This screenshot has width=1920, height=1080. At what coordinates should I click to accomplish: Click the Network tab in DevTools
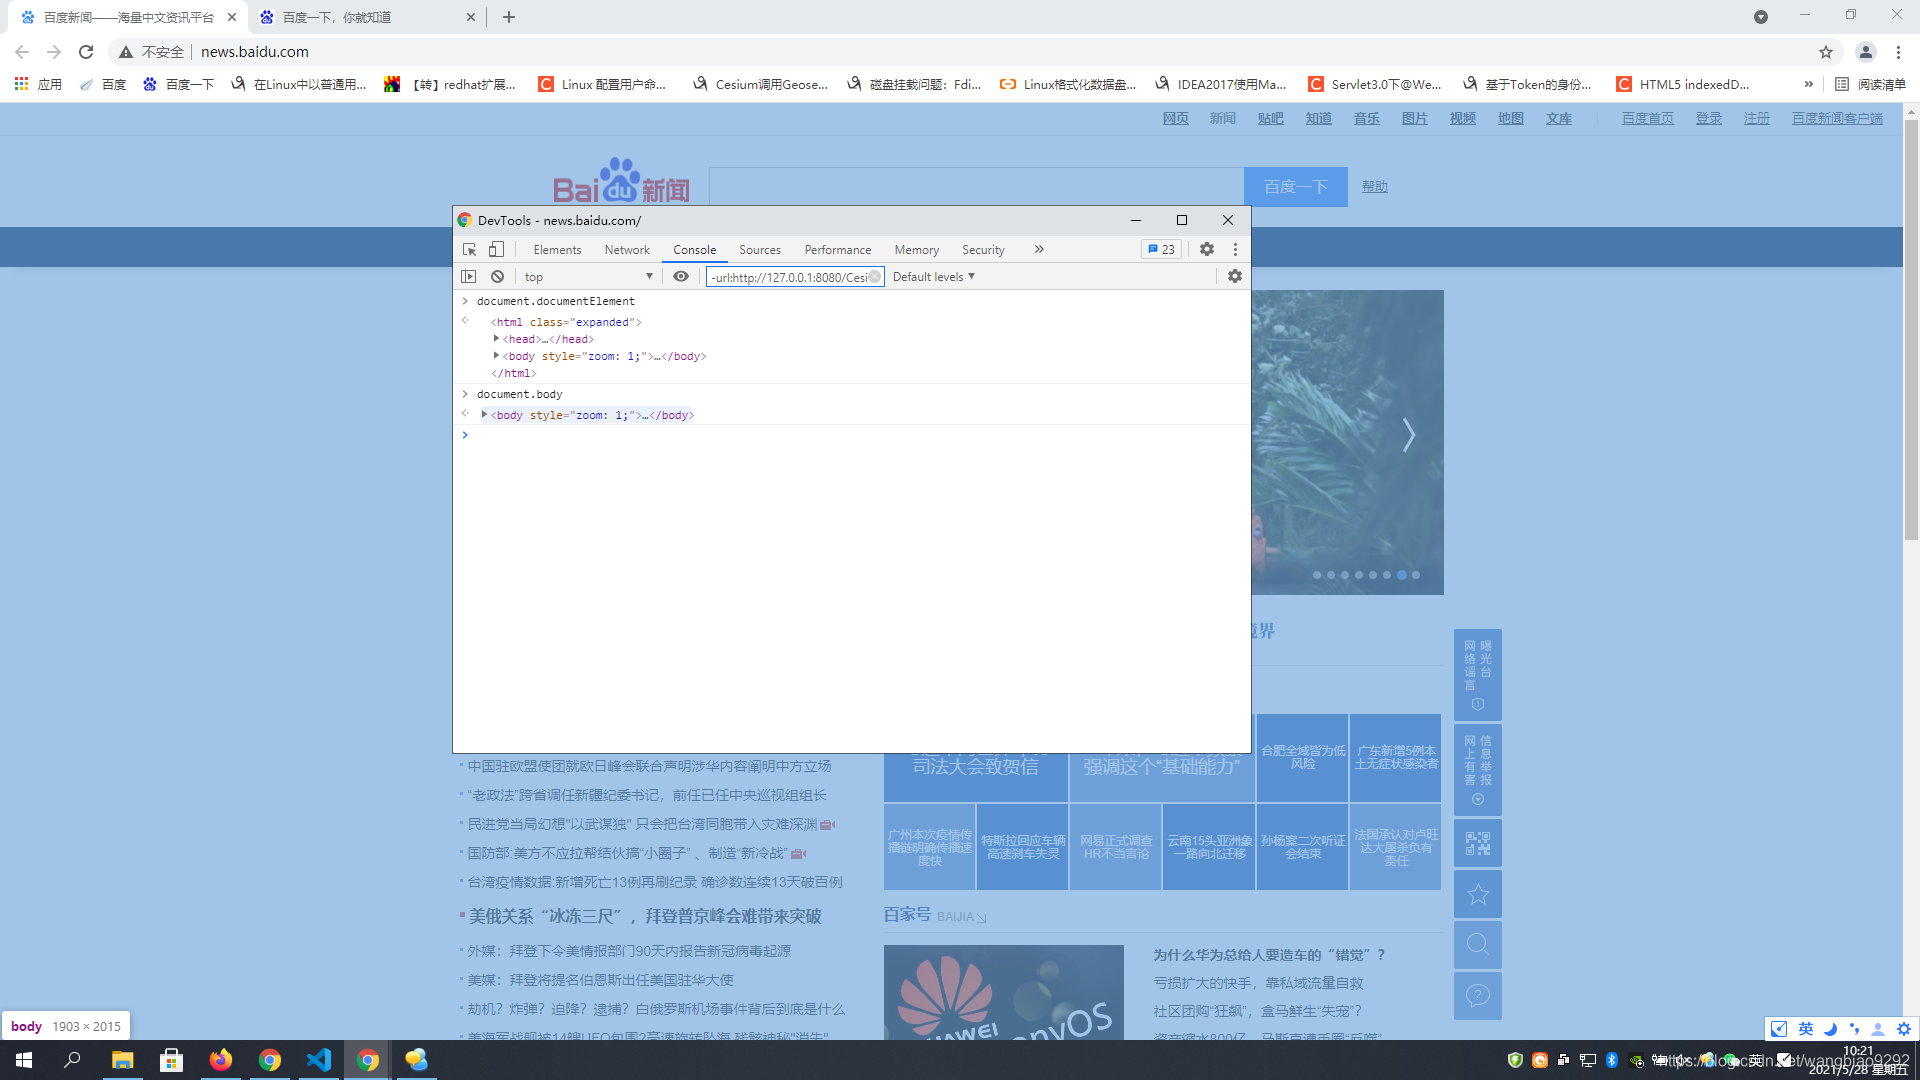(626, 249)
